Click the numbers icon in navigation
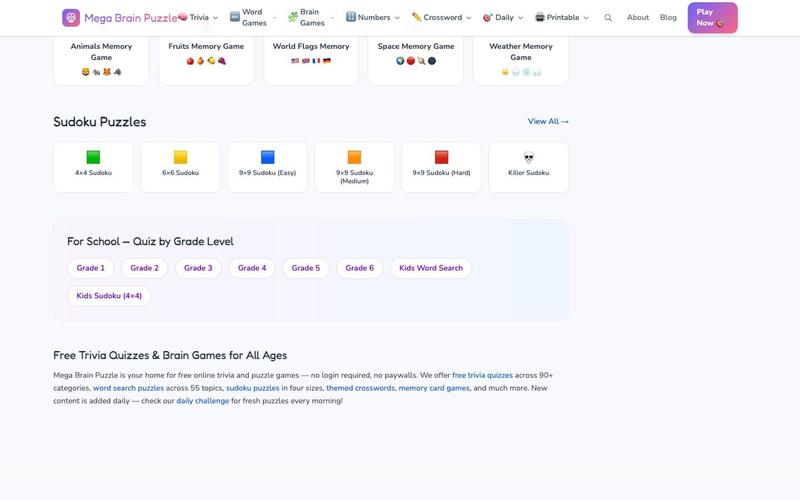Screen dimensions: 800x500 [351, 17]
